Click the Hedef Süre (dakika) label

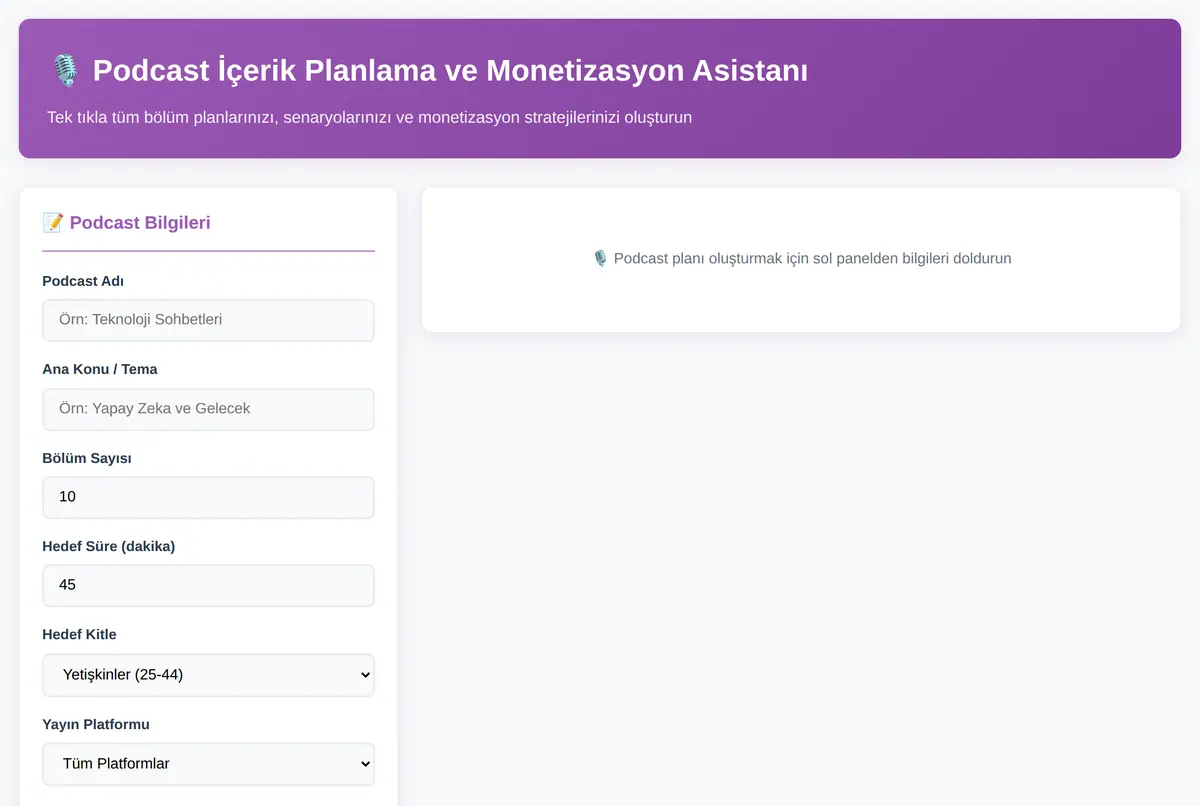(x=109, y=546)
